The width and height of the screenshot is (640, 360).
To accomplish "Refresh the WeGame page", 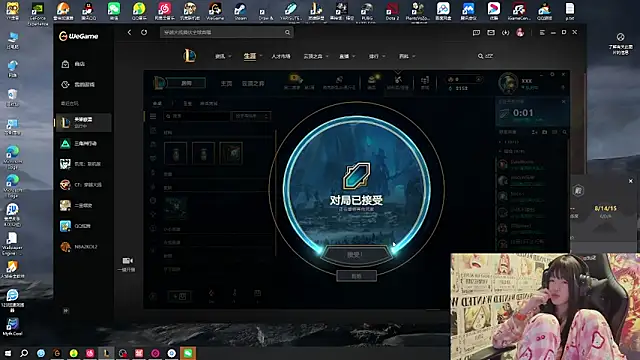I will (x=144, y=32).
